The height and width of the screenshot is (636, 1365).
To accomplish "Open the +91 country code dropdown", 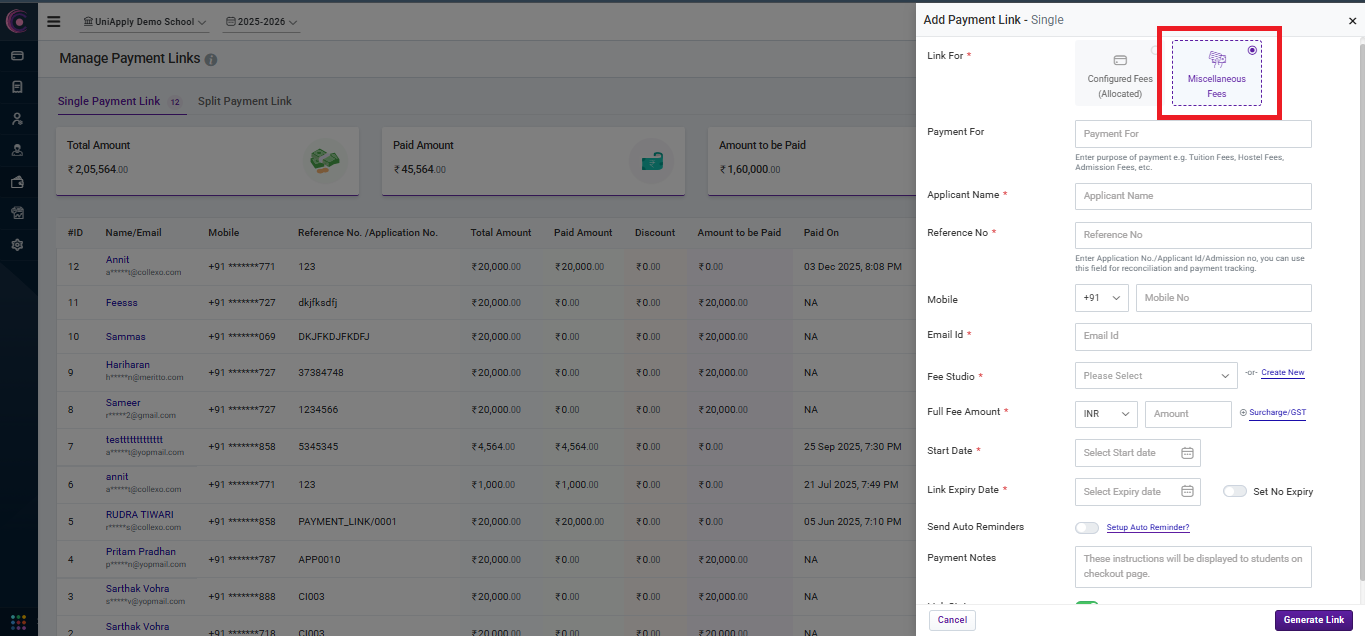I will (x=1100, y=298).
